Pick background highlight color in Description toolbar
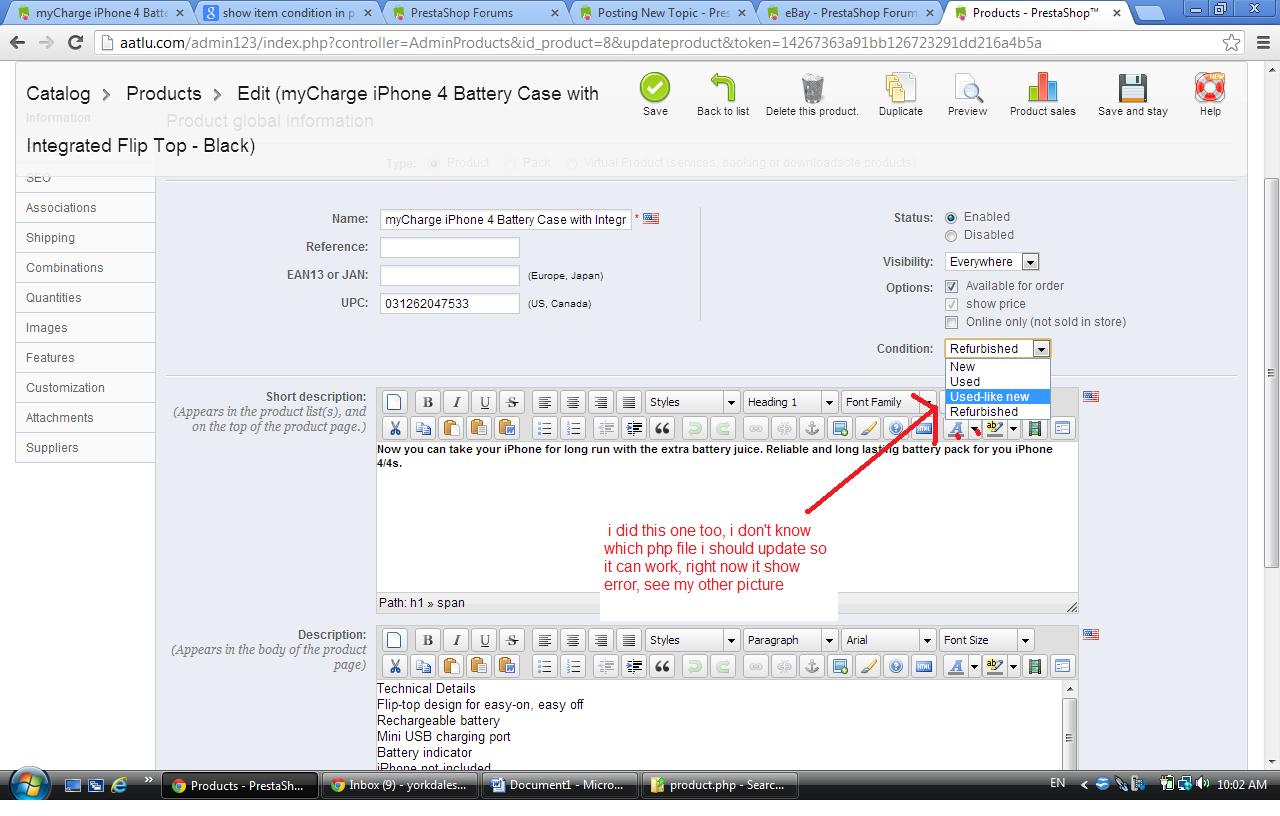Image resolution: width=1280 pixels, height=816 pixels. tap(994, 666)
